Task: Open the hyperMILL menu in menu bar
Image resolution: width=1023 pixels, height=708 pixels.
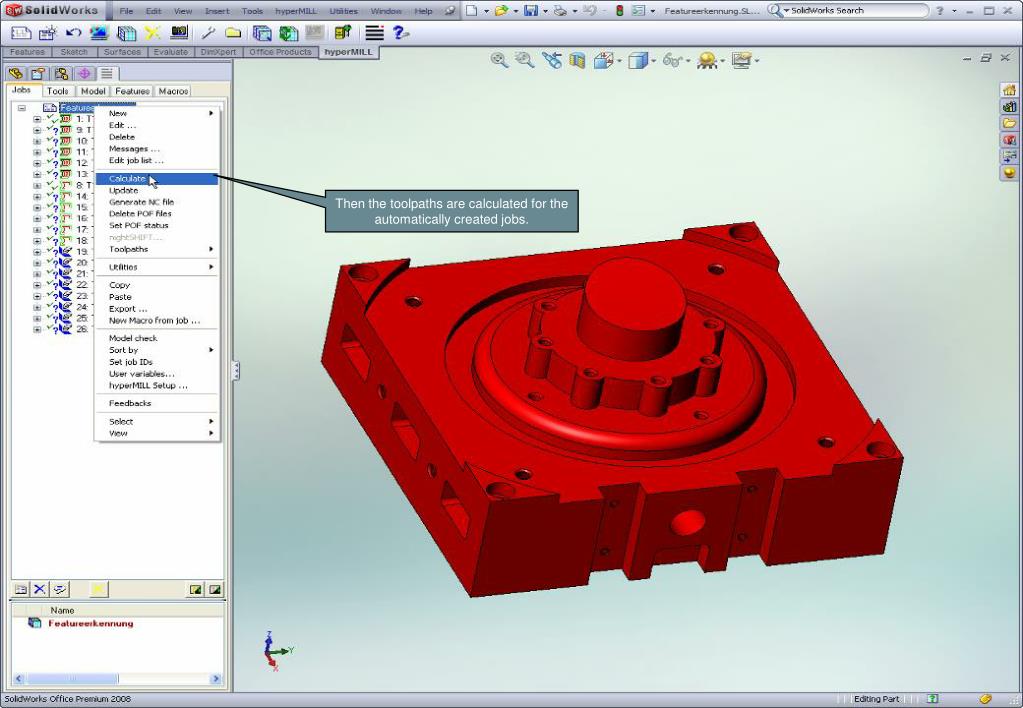Action: point(296,11)
